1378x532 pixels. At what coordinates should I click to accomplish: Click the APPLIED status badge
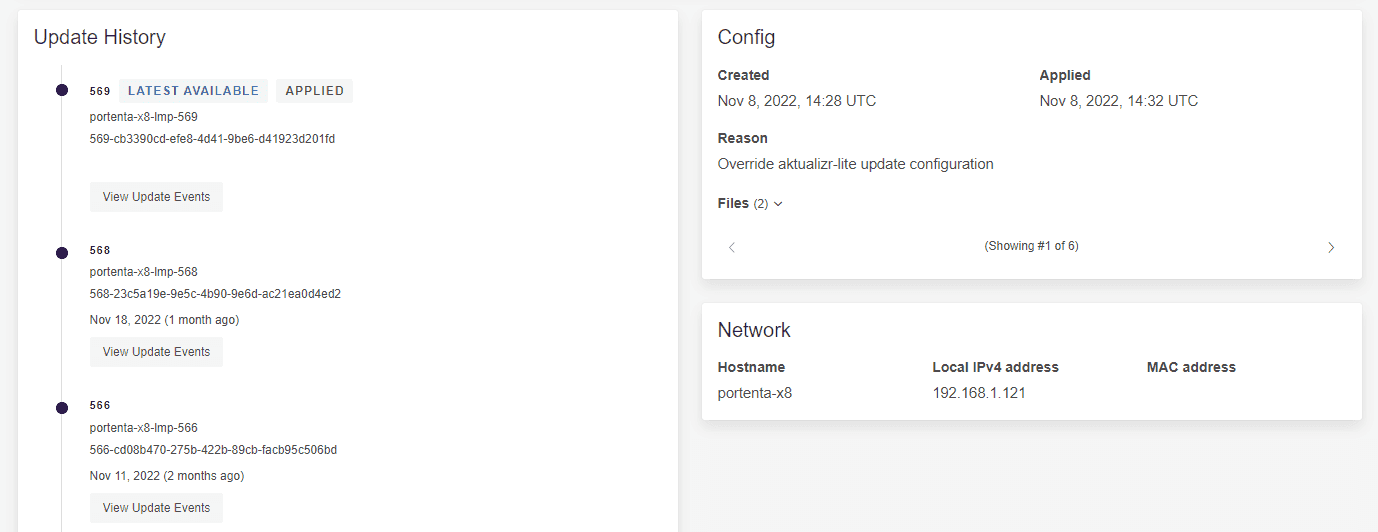pyautogui.click(x=314, y=91)
